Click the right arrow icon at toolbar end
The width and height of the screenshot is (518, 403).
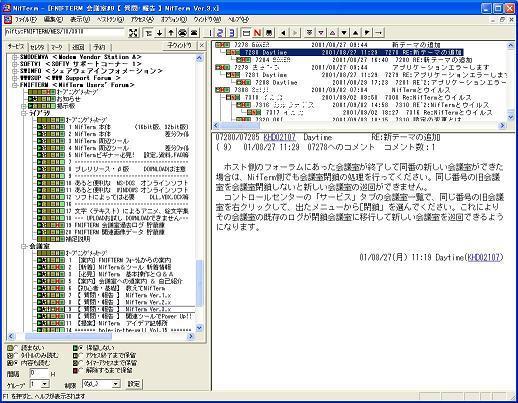point(378,33)
